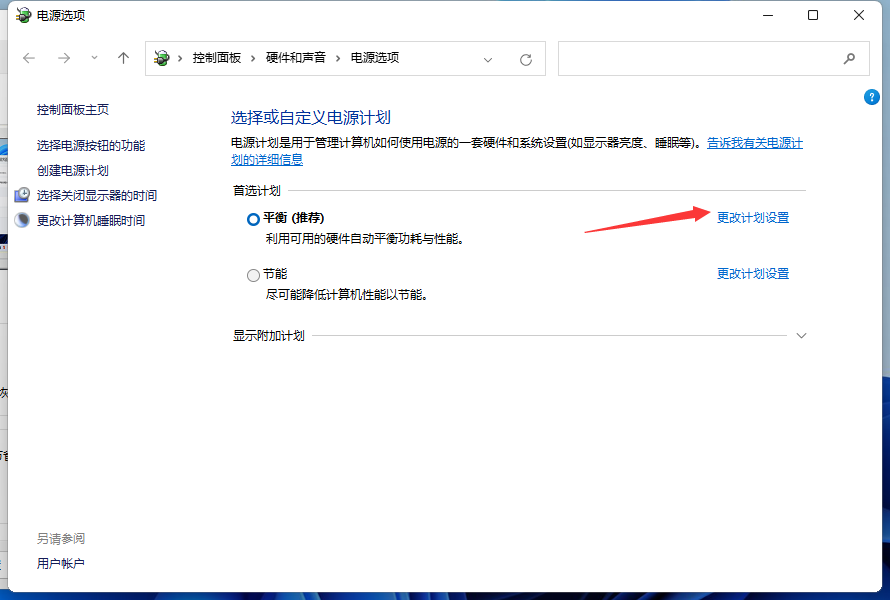Image resolution: width=890 pixels, height=600 pixels.
Task: Go up one folder level arrow
Action: click(124, 58)
